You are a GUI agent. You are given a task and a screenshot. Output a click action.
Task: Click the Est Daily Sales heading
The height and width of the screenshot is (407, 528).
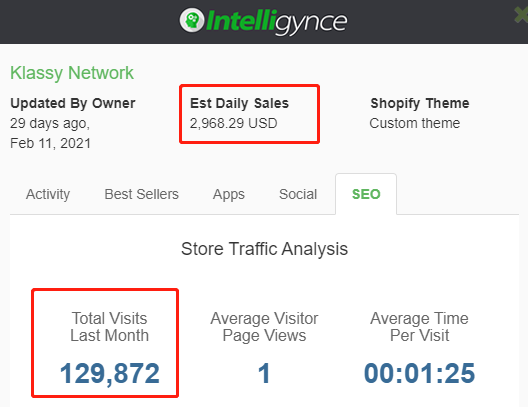(x=239, y=103)
